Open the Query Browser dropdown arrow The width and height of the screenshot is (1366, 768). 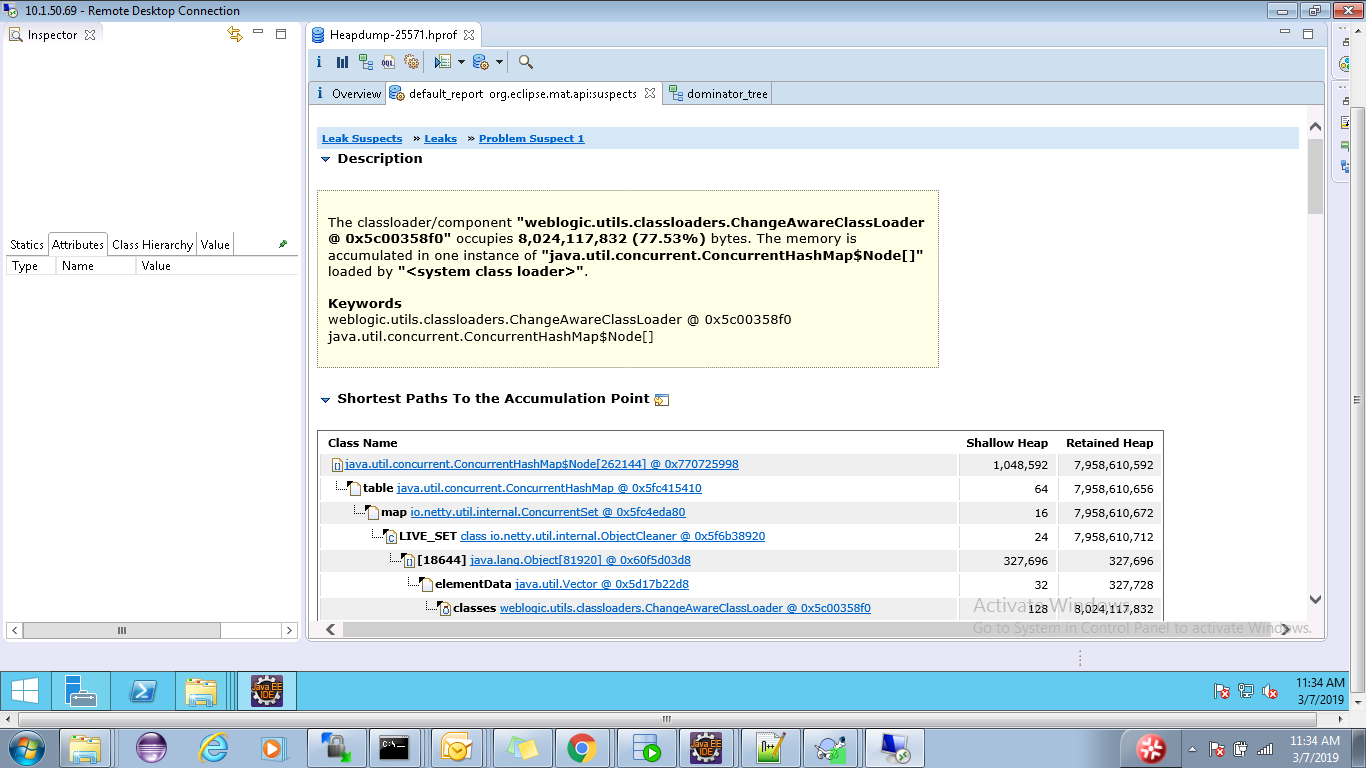tap(461, 61)
